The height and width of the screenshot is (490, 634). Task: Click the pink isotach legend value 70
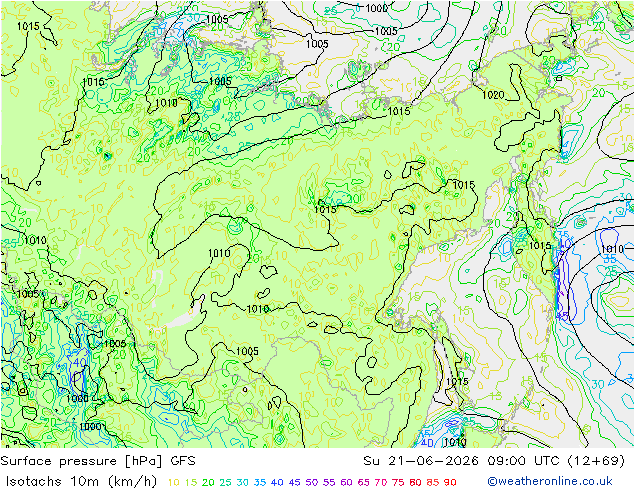click(x=381, y=482)
